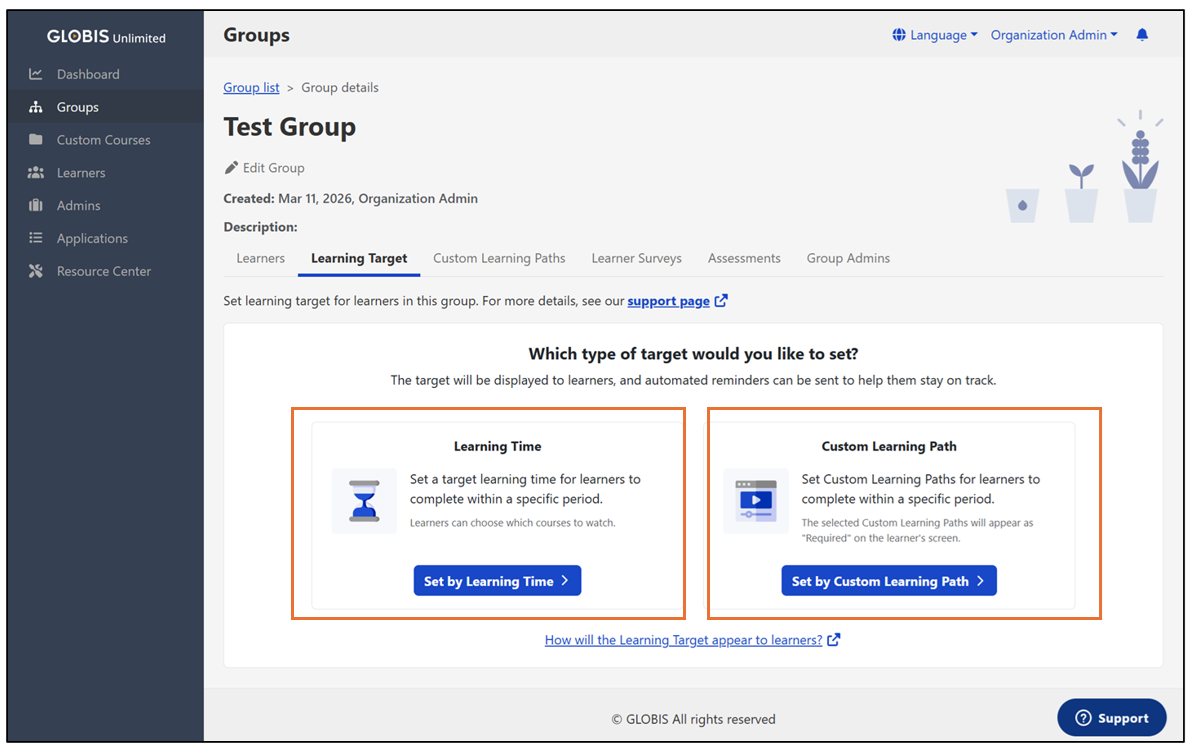Click the Groups hierarchy icon in sidebar
The height and width of the screenshot is (752, 1197).
point(35,107)
